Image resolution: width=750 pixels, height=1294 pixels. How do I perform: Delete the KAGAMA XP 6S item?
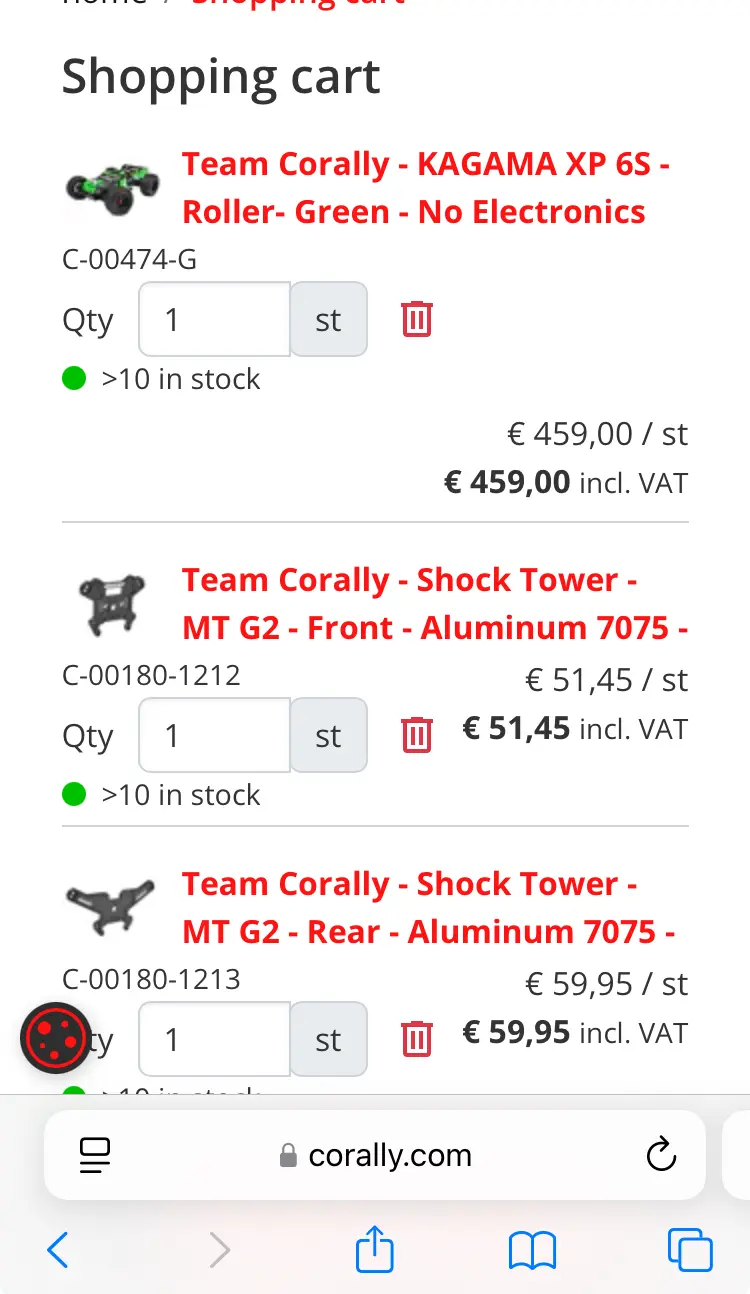(x=417, y=320)
